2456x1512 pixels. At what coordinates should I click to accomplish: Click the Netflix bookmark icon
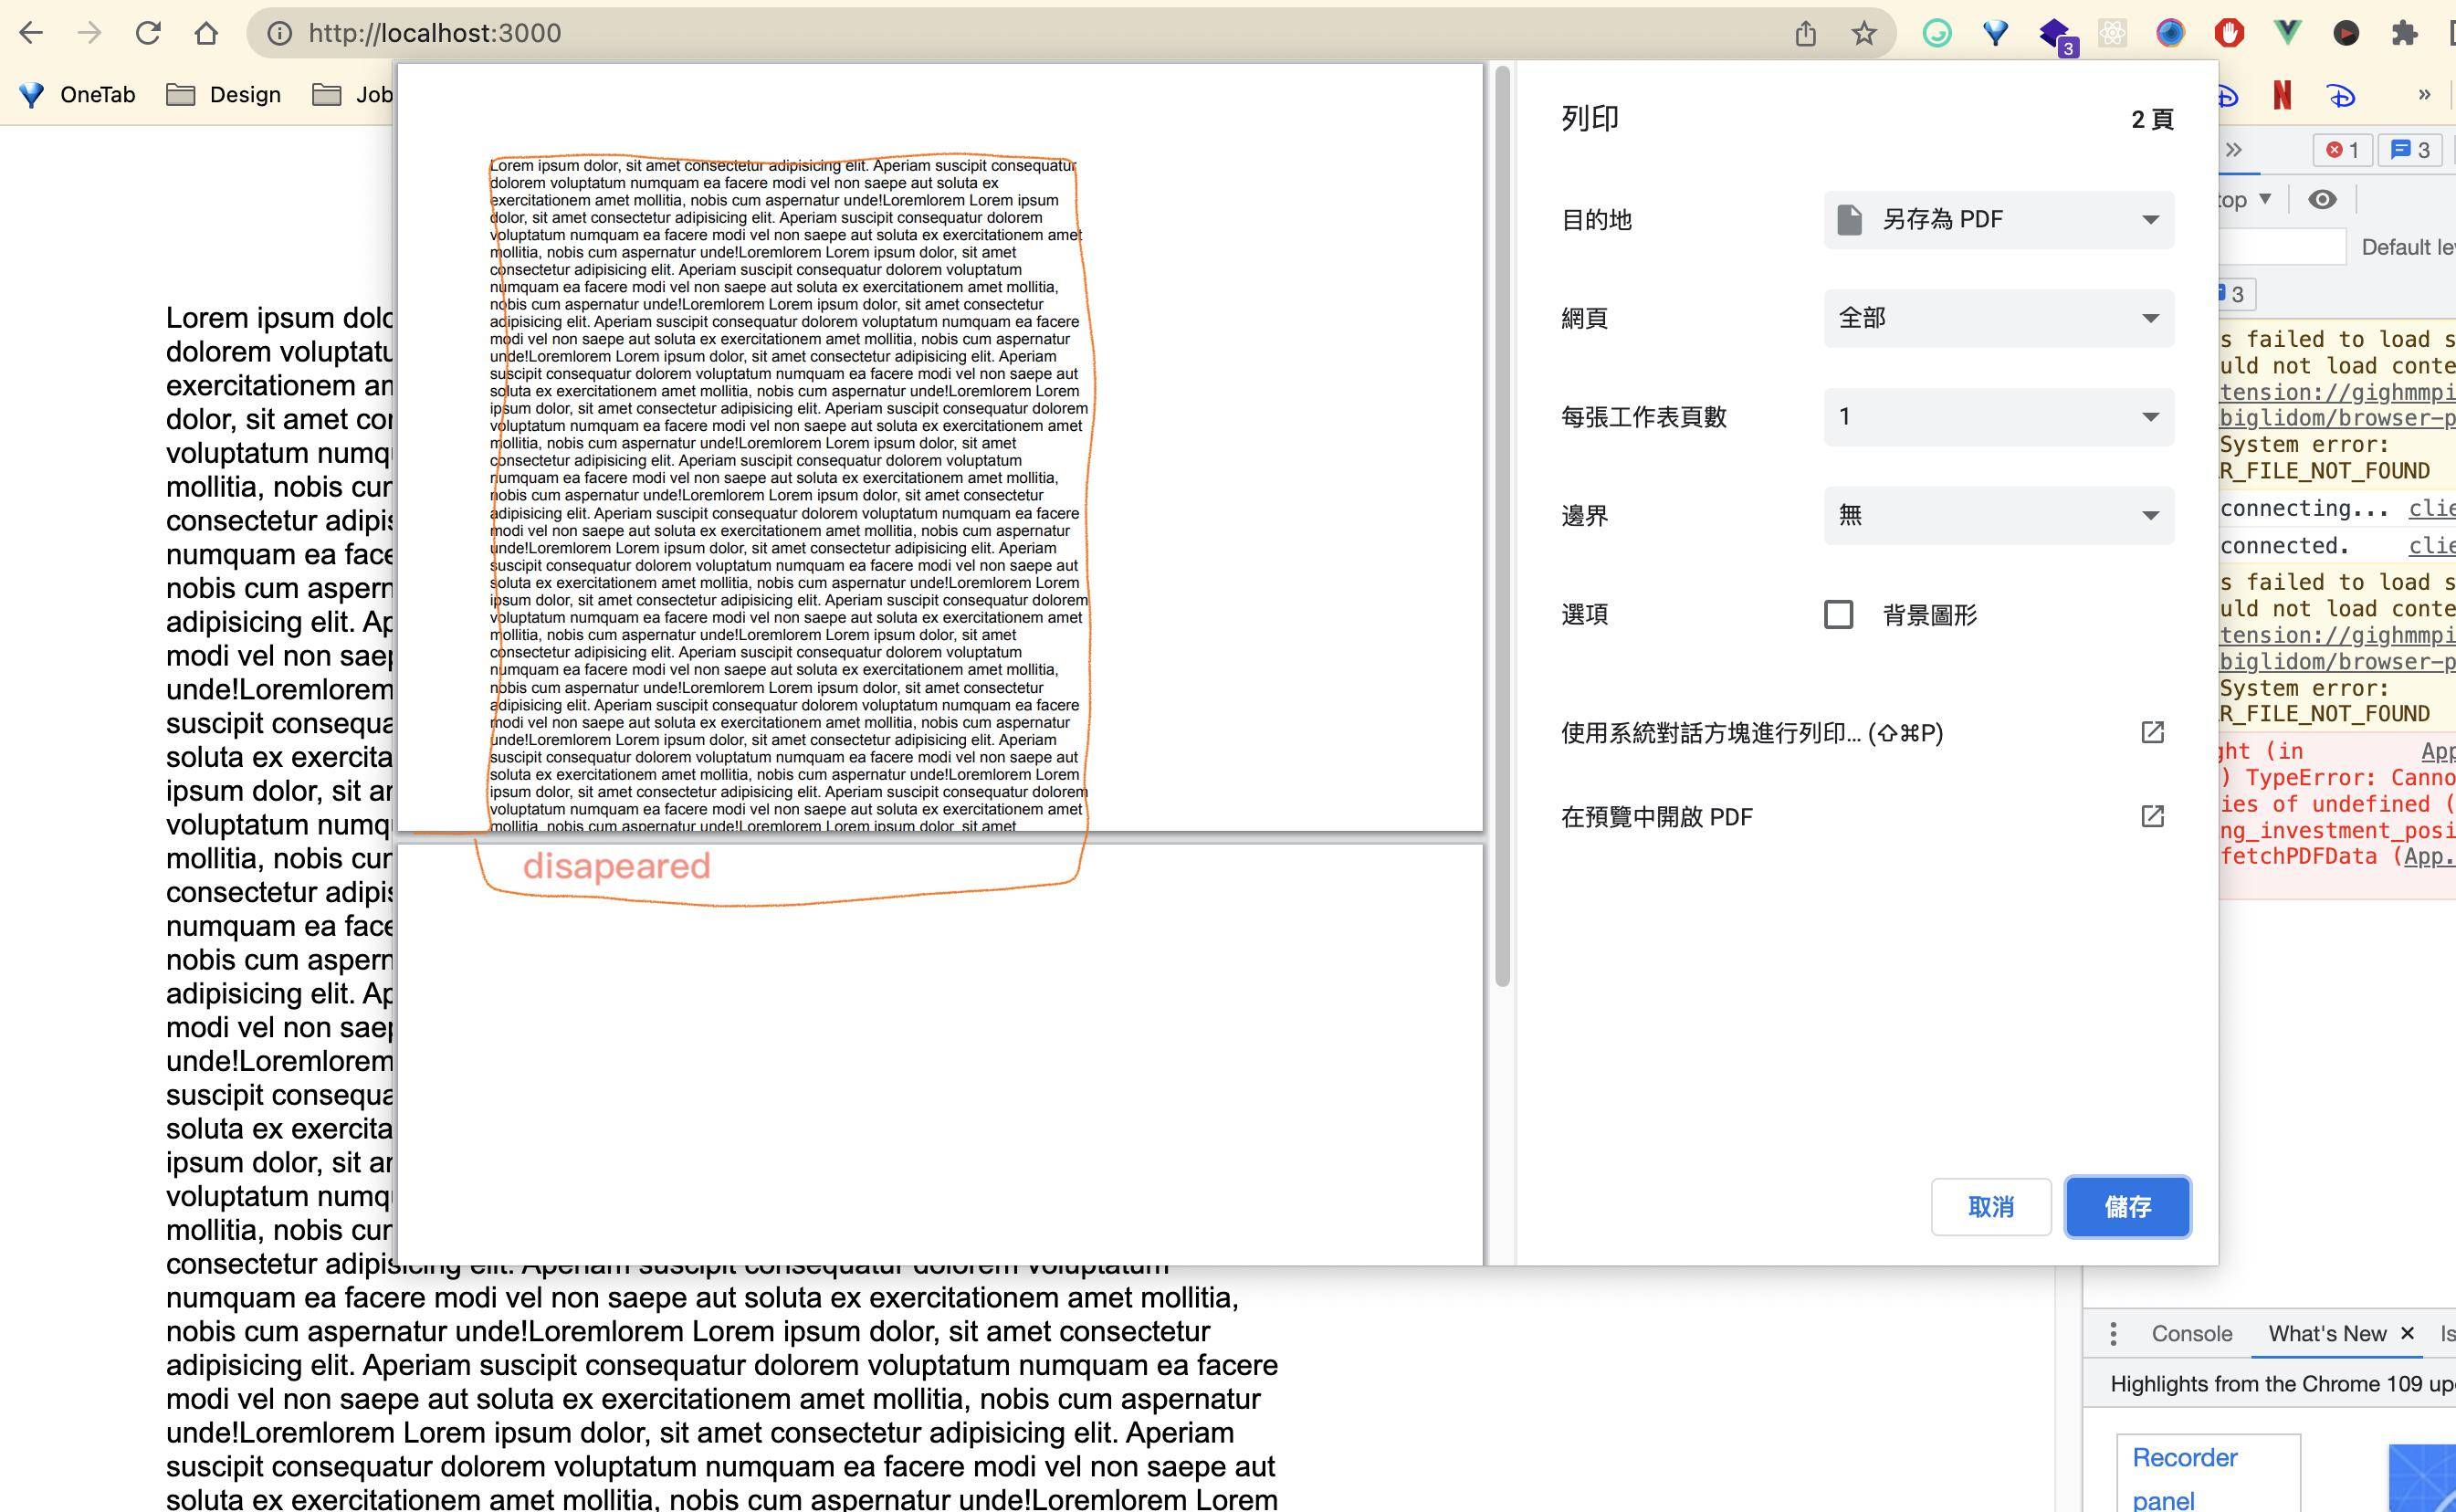point(2282,95)
